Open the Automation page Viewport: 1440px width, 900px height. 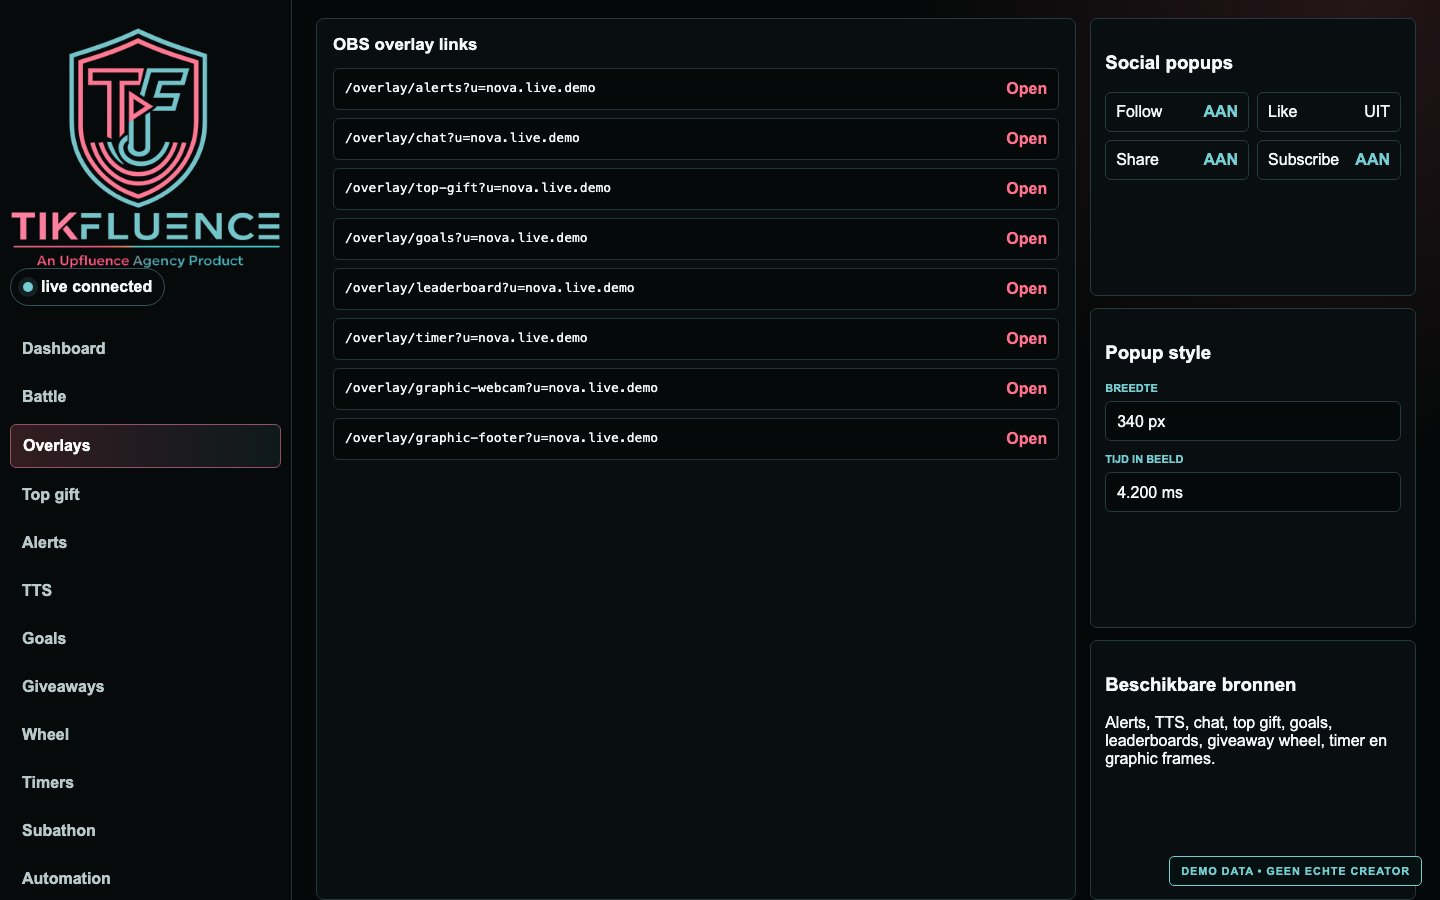(x=145, y=878)
